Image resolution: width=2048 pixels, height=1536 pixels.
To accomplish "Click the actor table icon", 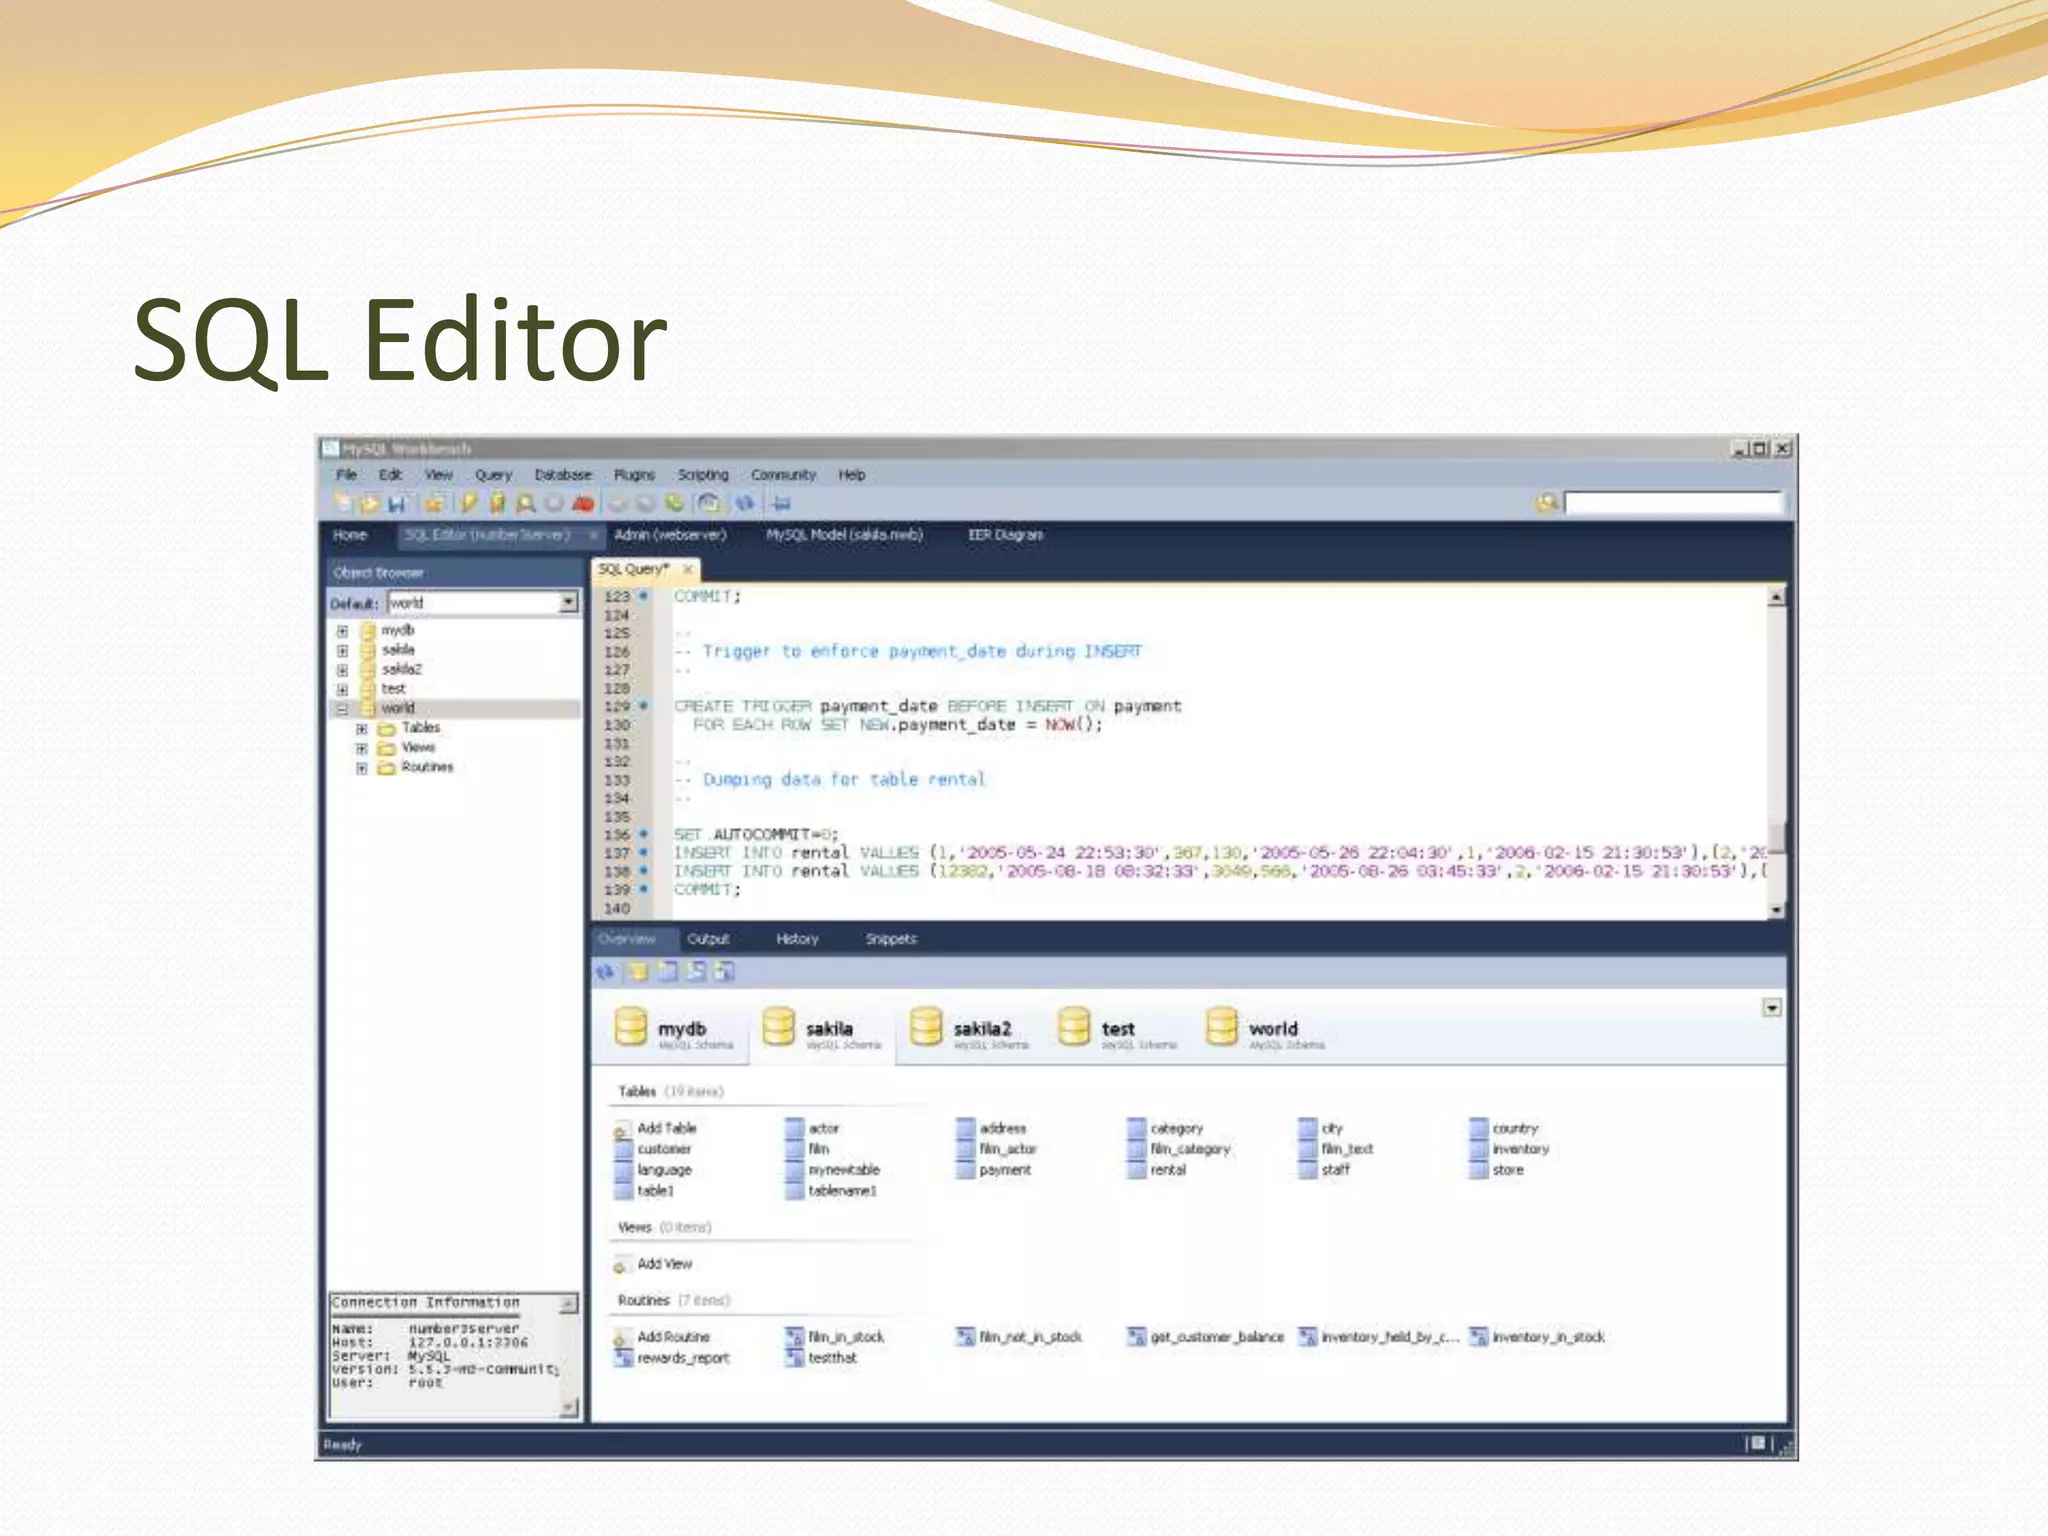I will [795, 1128].
